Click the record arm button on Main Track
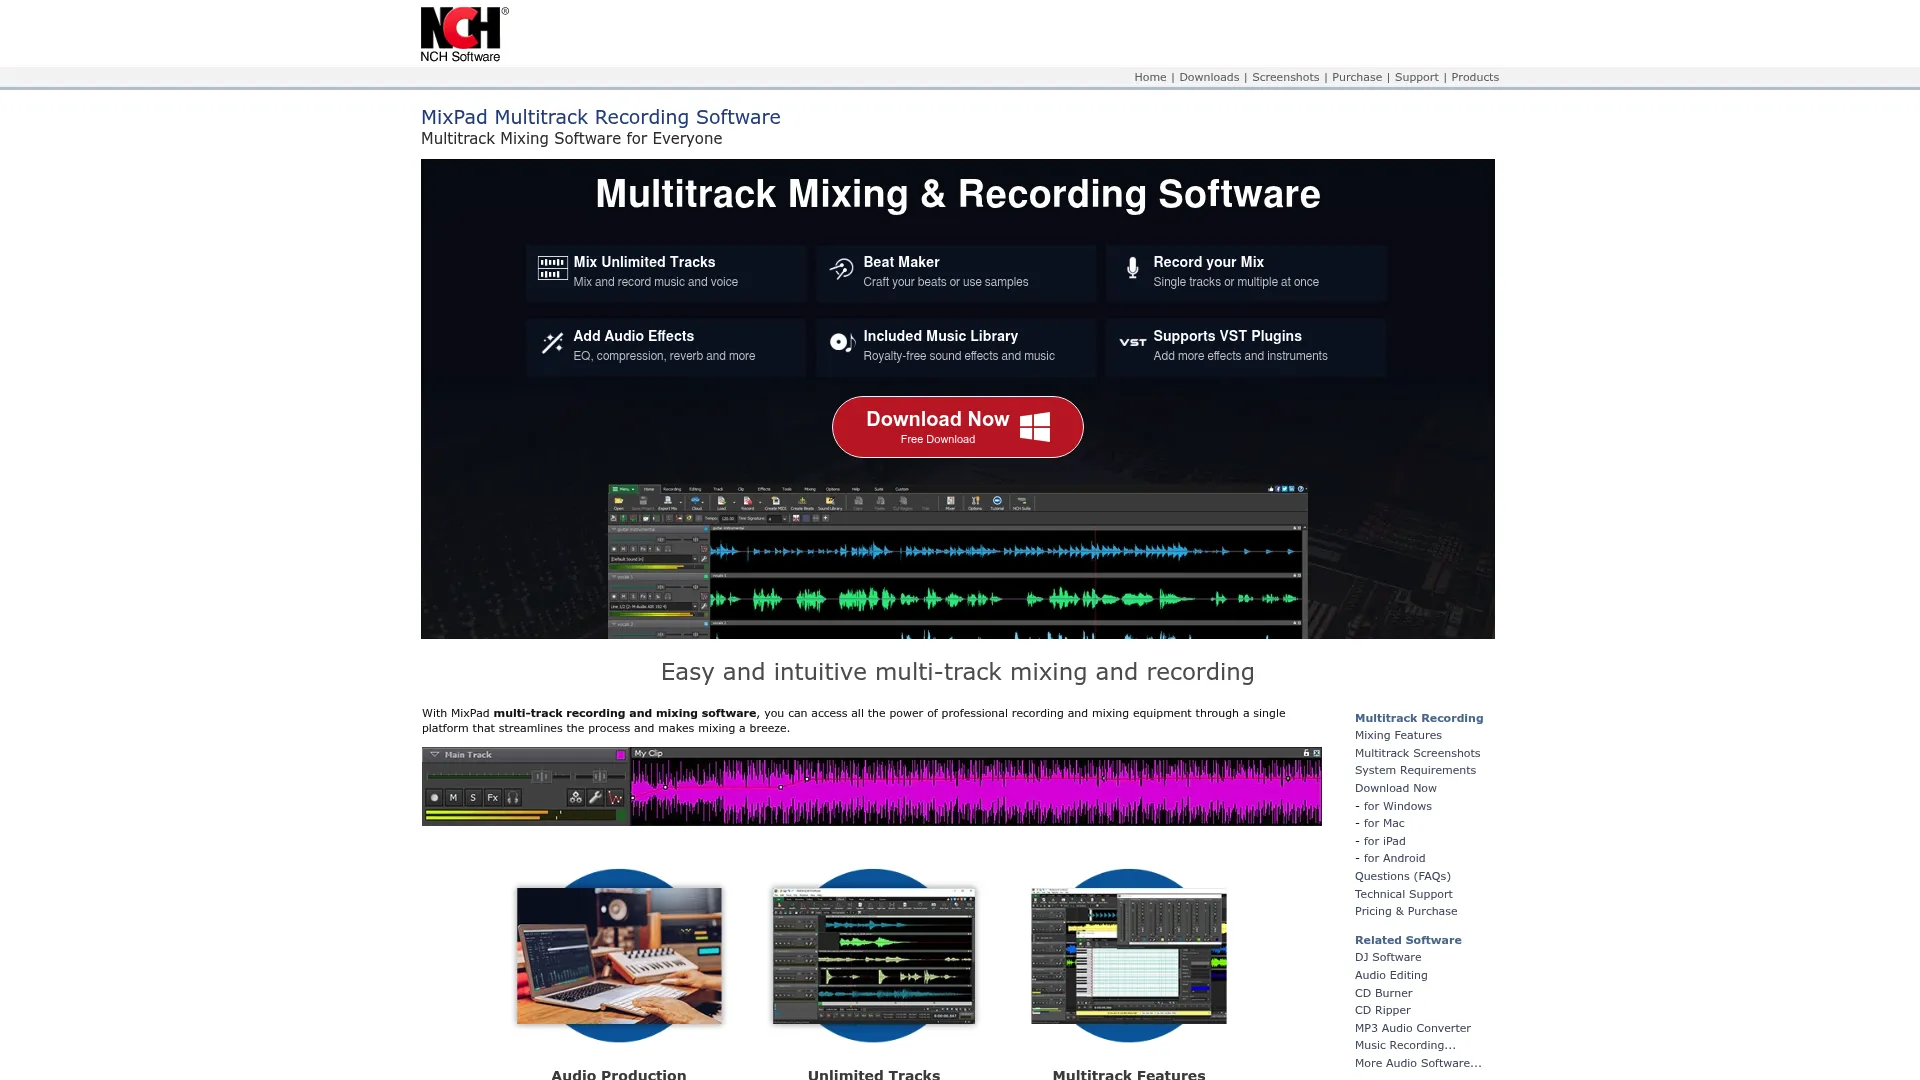 point(434,797)
